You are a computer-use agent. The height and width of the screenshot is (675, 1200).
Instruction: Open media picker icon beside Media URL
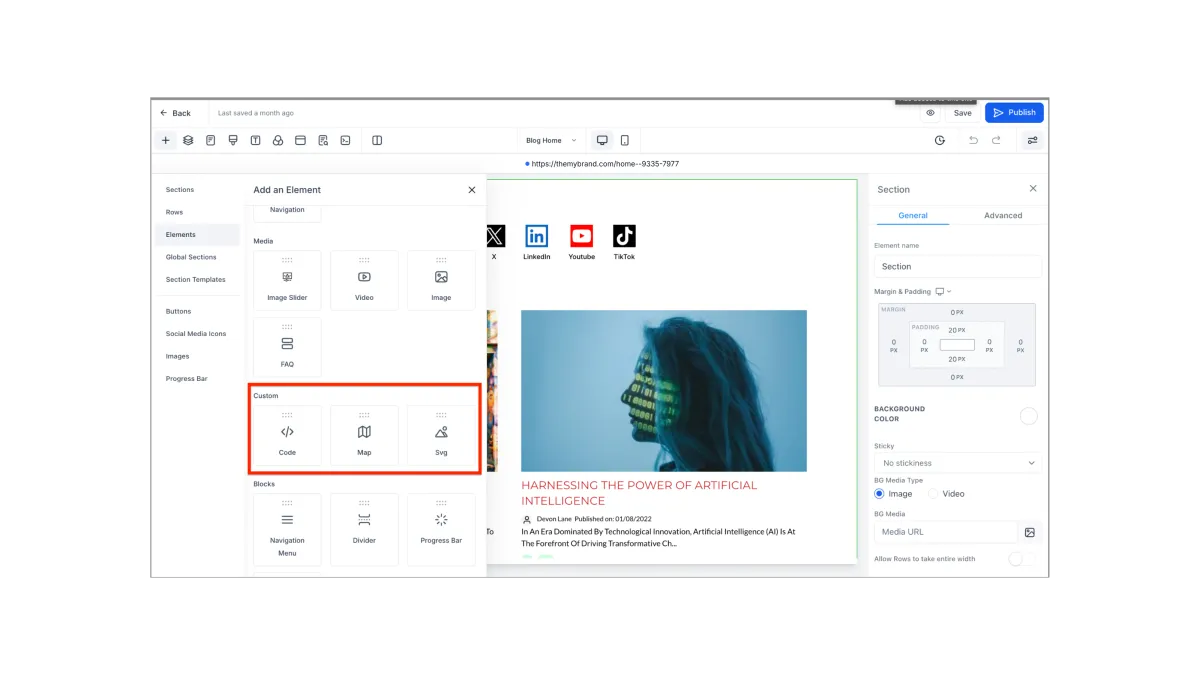(x=1030, y=532)
